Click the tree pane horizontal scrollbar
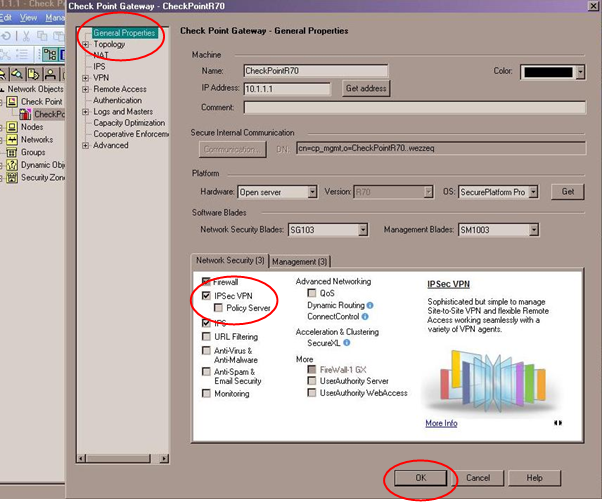 pos(123,458)
